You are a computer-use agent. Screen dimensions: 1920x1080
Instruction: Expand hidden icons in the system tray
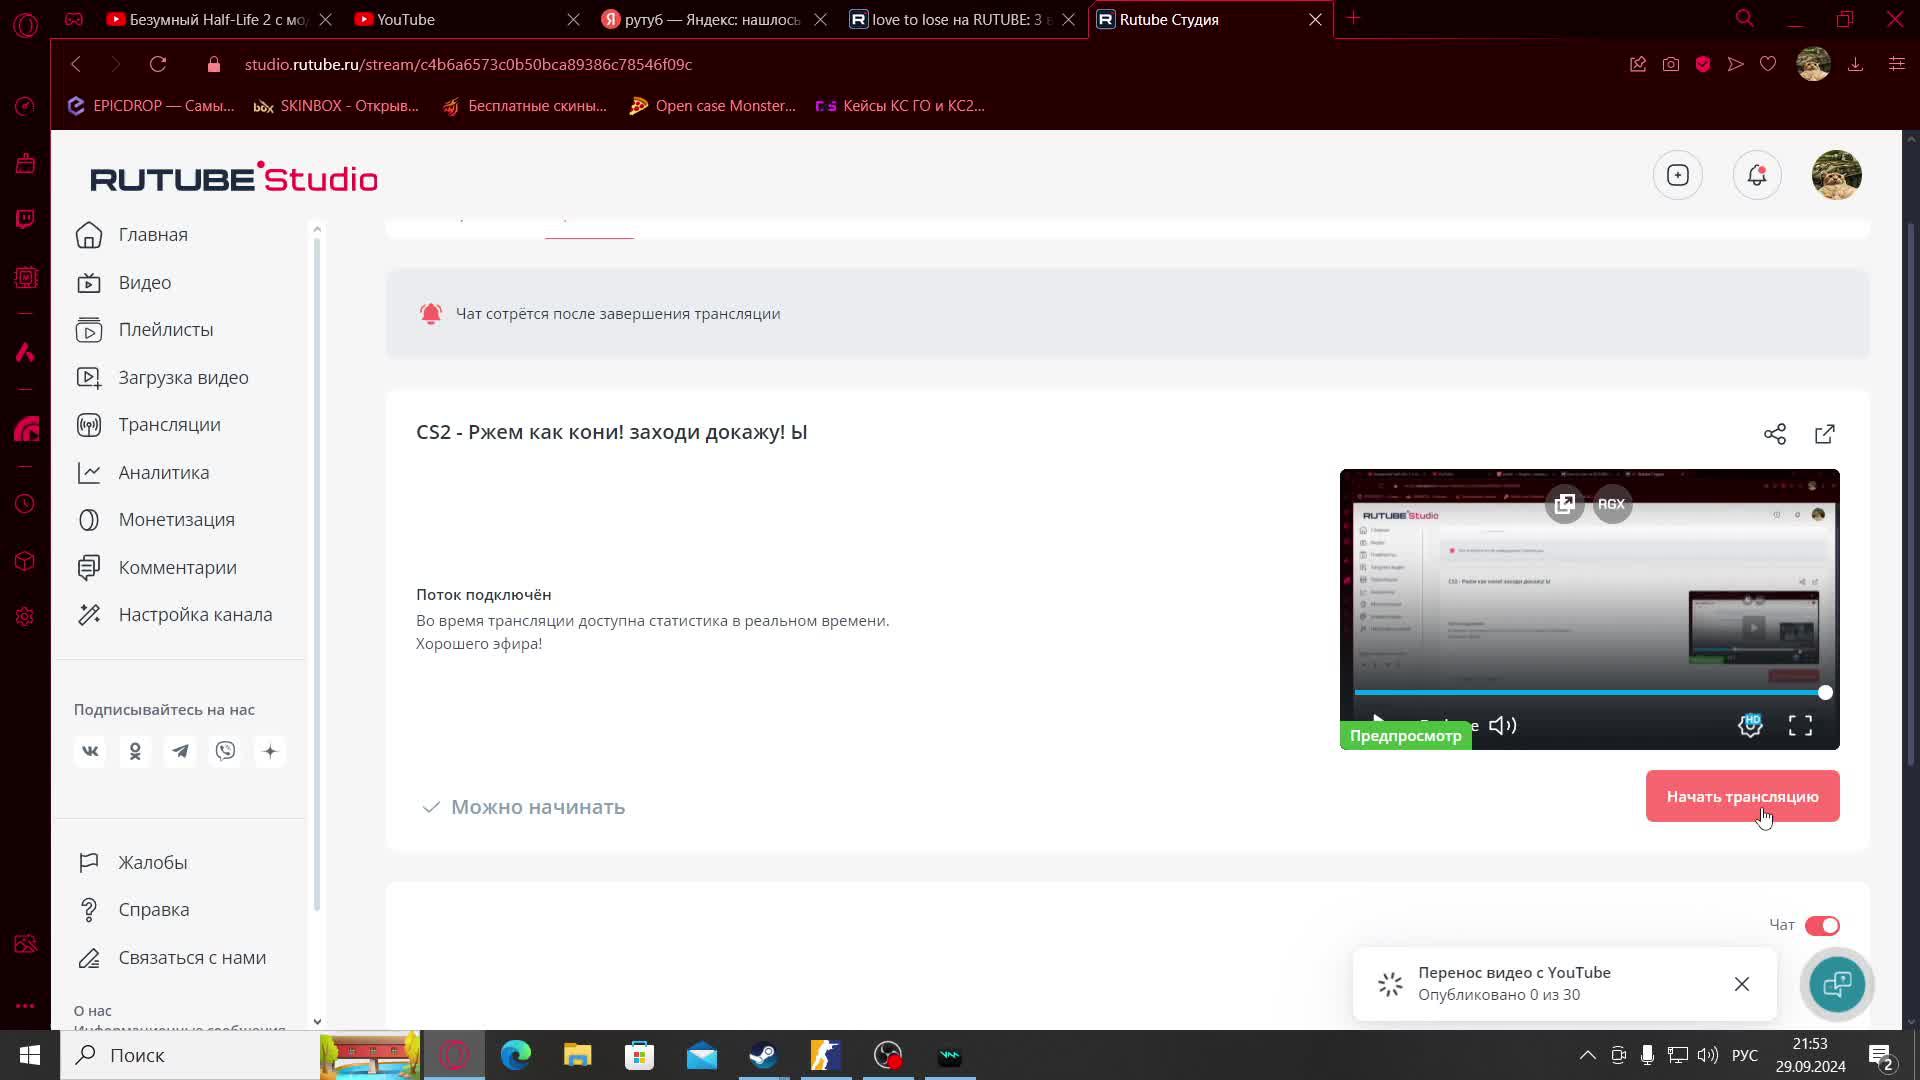[1588, 1055]
